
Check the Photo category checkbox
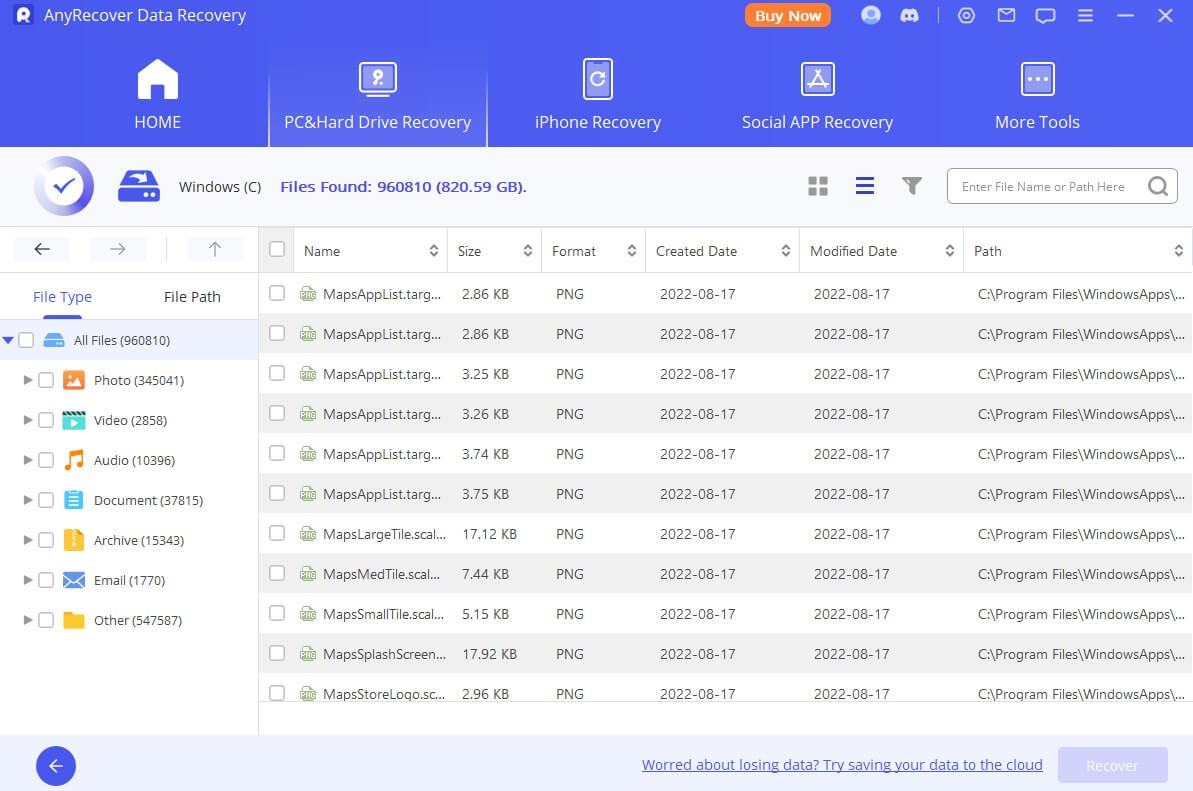coord(46,380)
